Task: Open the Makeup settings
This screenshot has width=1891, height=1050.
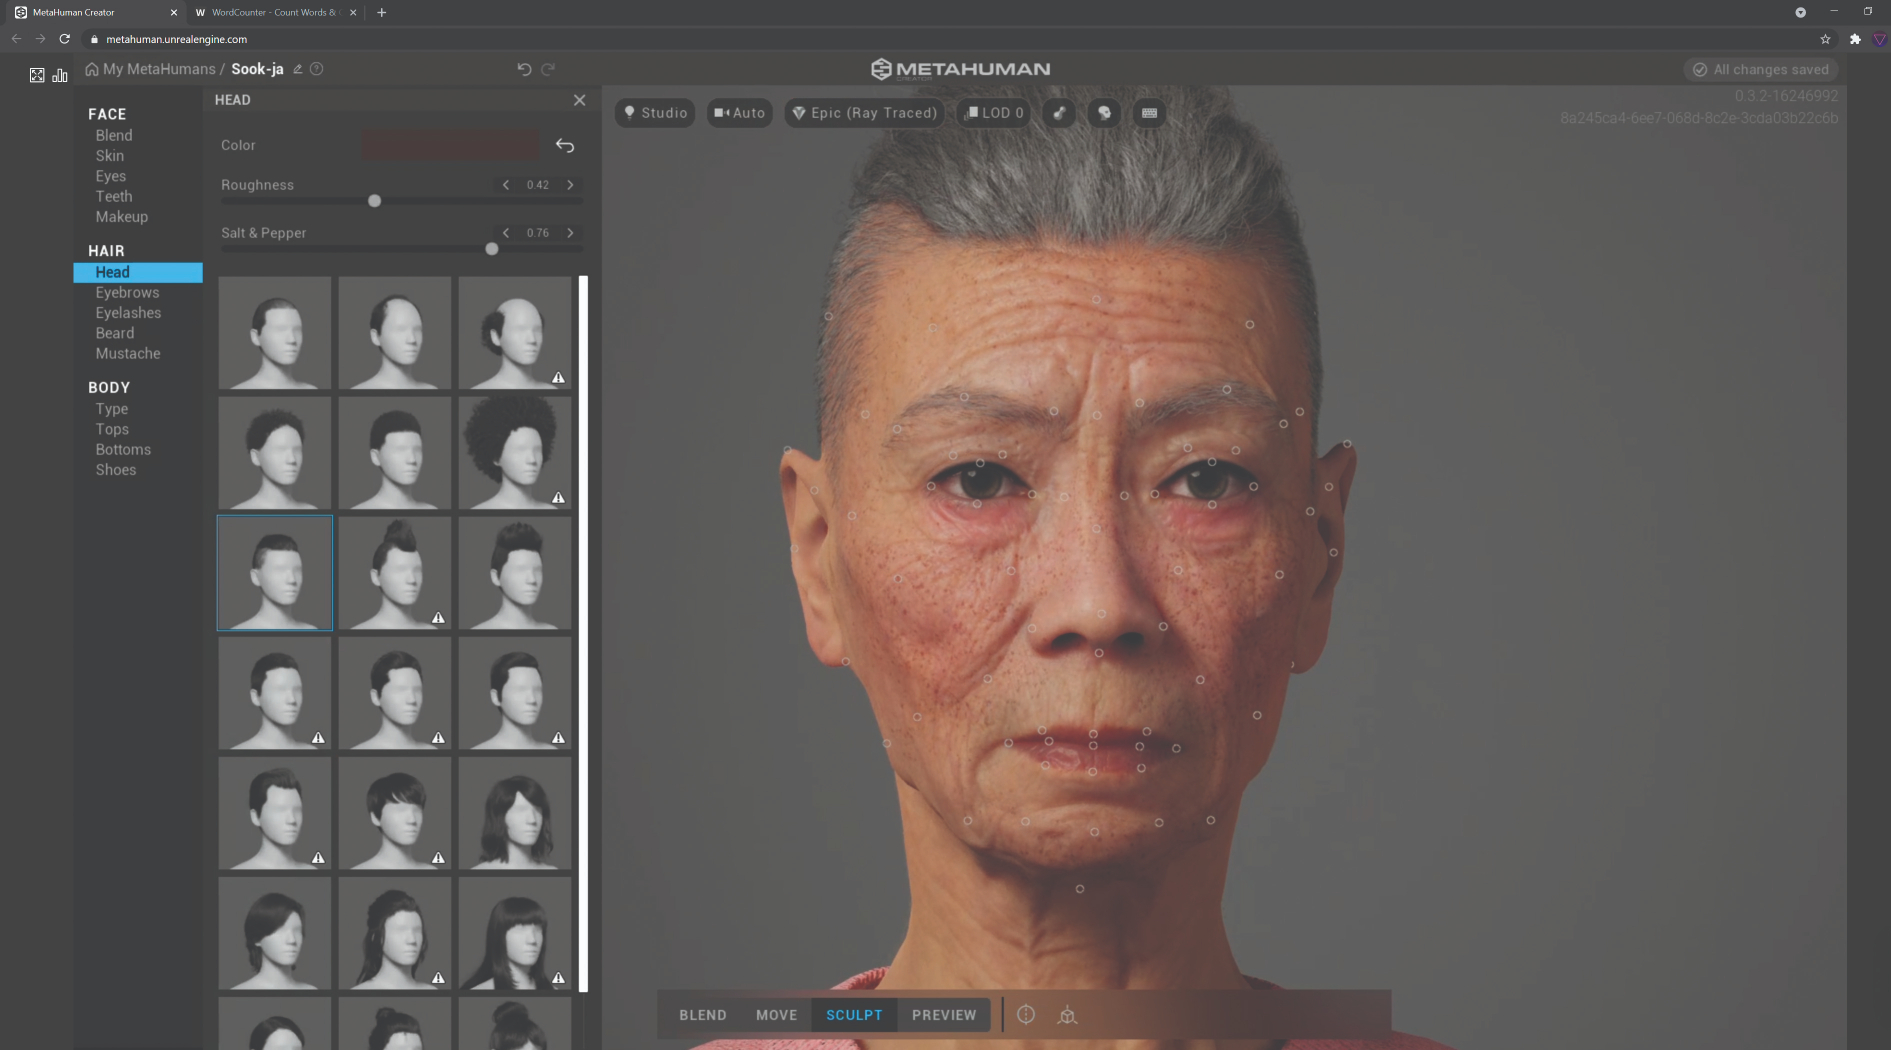Action: click(x=122, y=216)
